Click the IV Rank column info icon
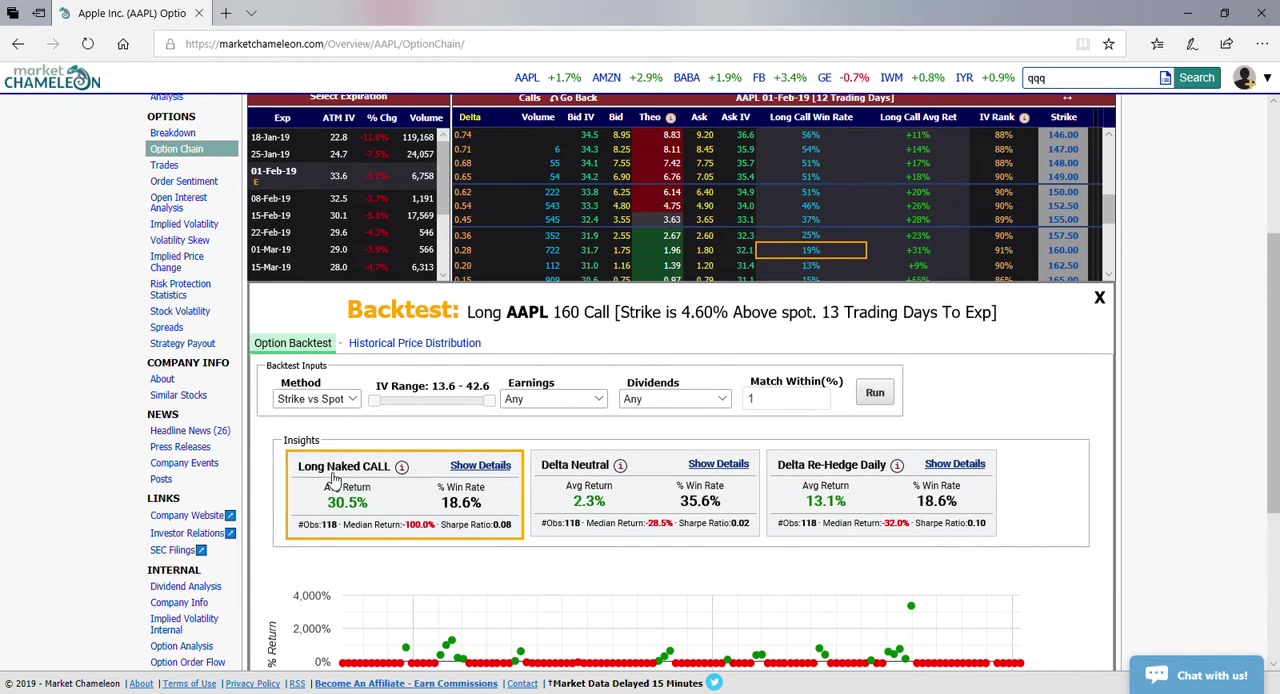Viewport: 1280px width, 694px height. 1024,118
